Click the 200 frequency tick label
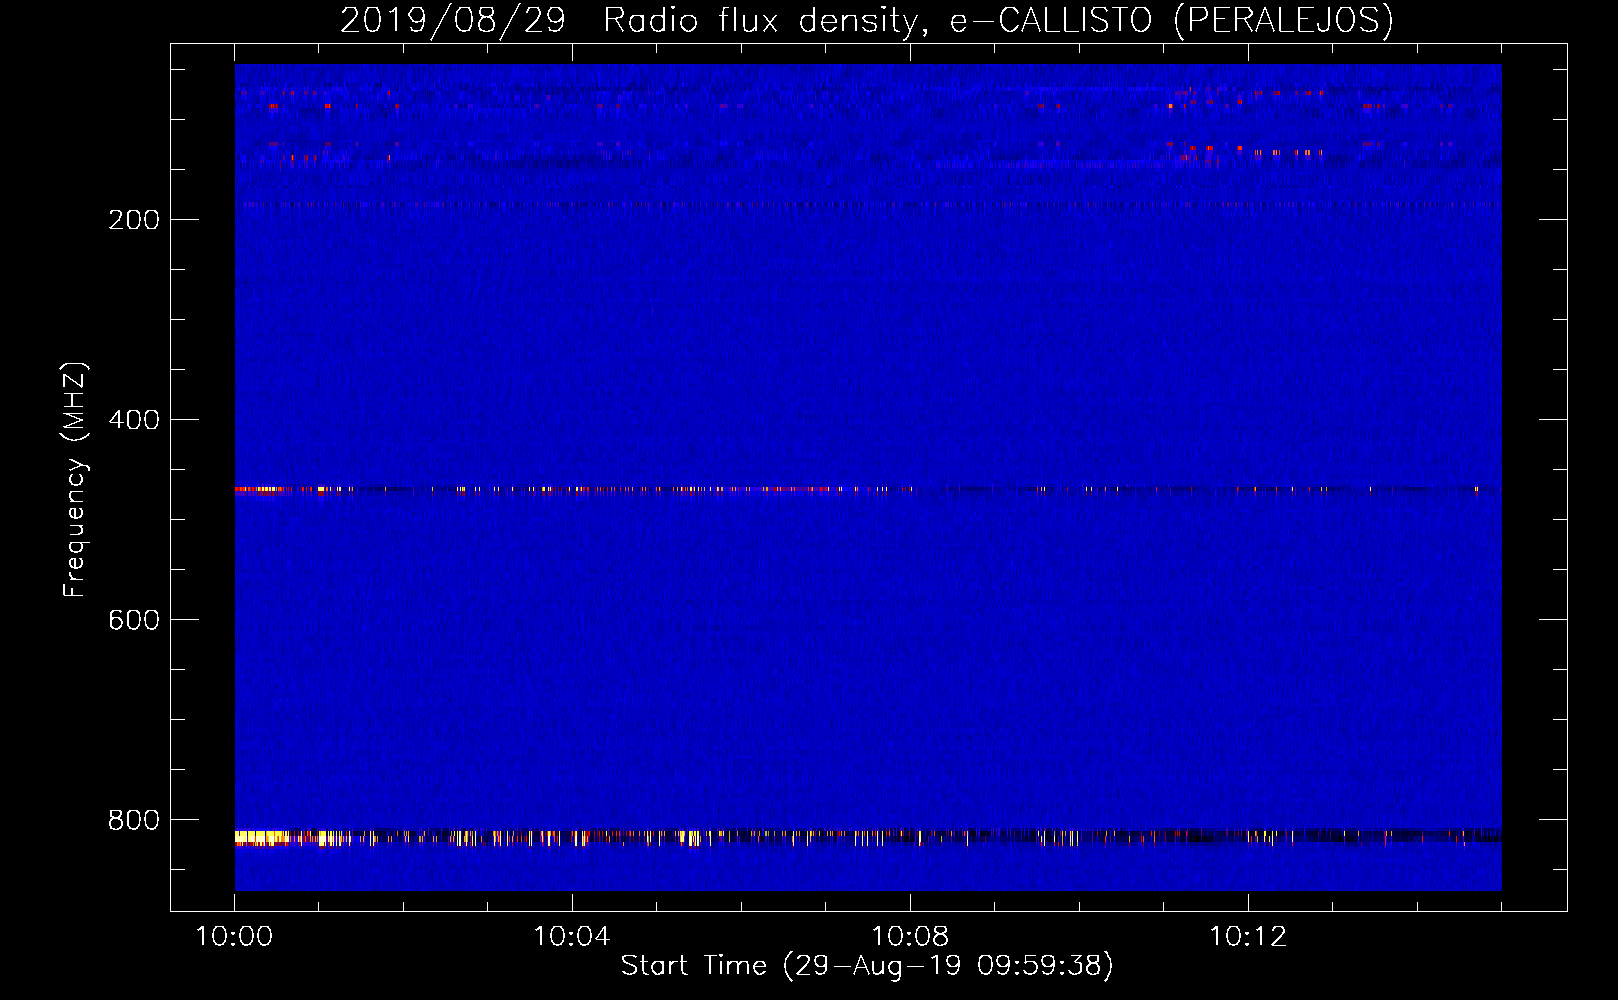Viewport: 1618px width, 1000px height. click(134, 220)
